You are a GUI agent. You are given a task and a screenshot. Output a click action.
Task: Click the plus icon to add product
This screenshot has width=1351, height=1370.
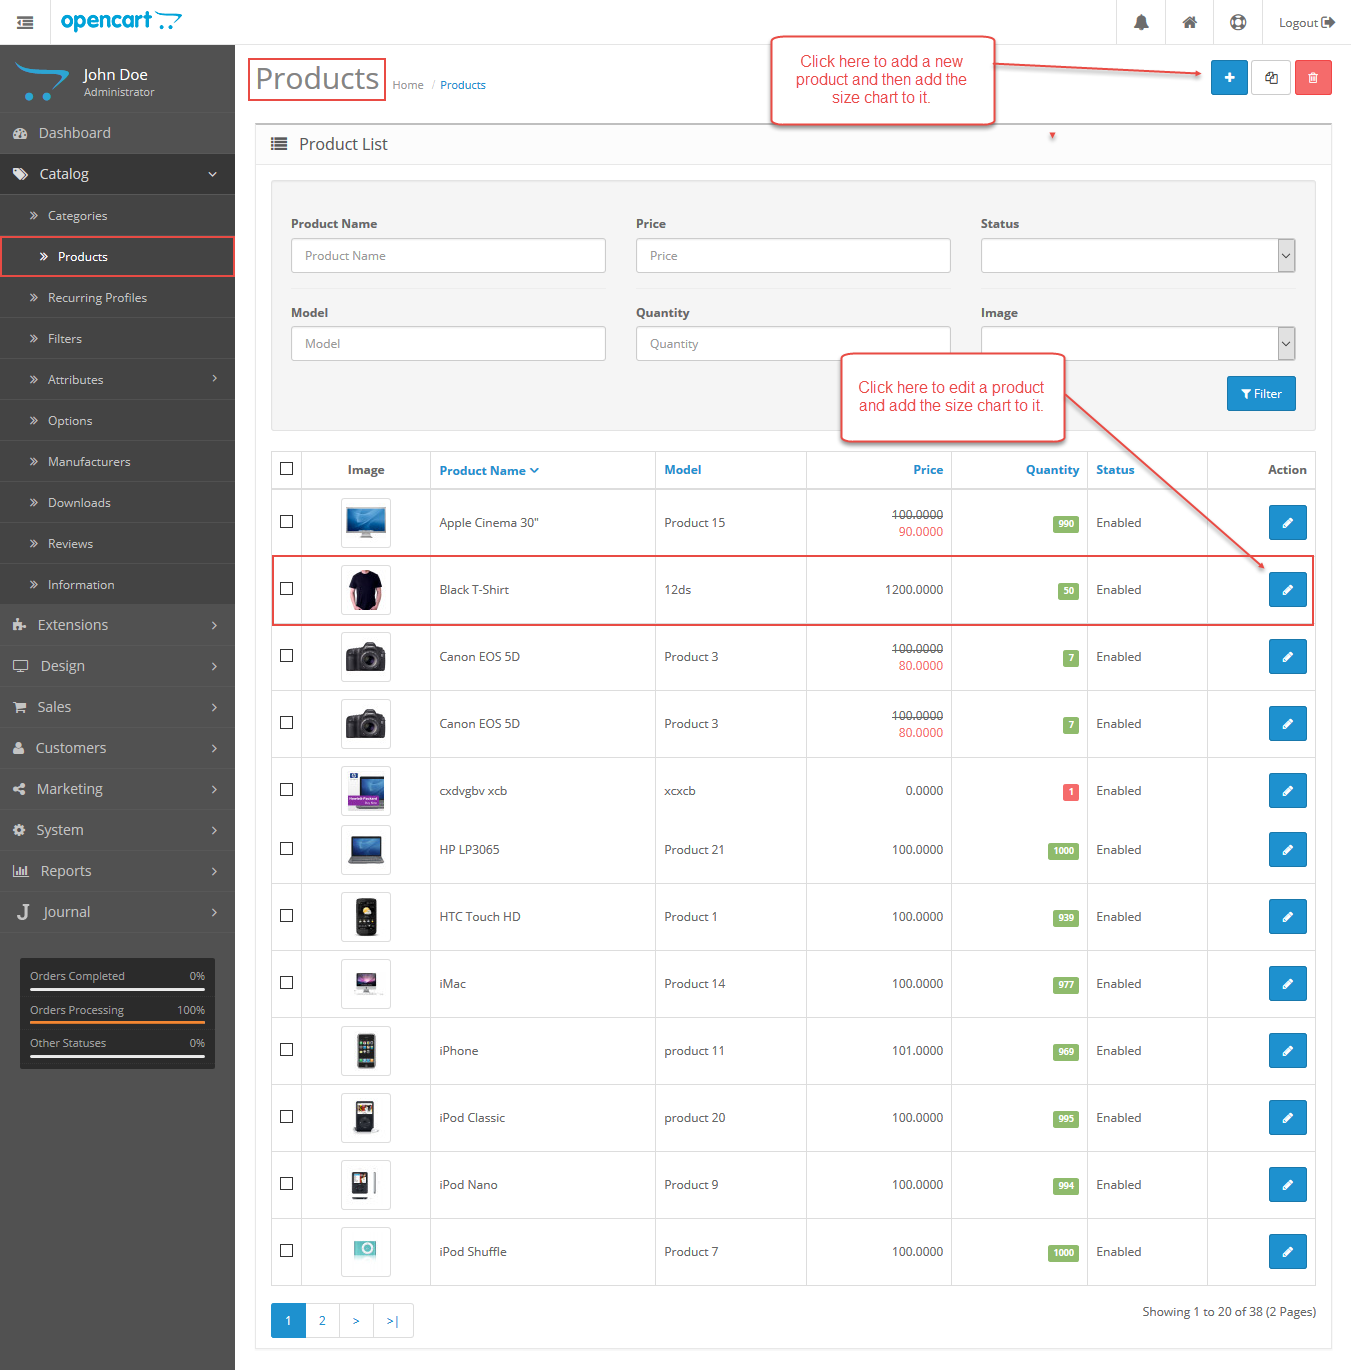[x=1229, y=78]
